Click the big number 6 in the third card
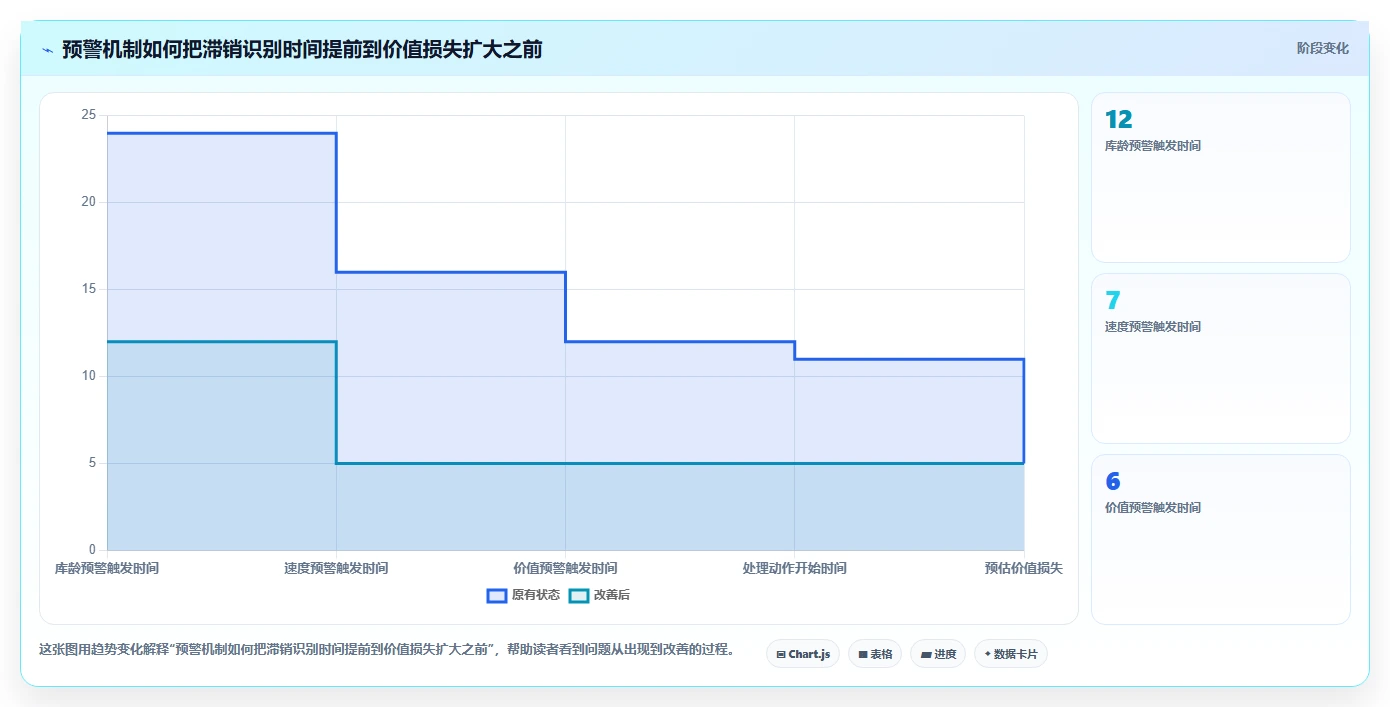This screenshot has width=1390, height=707. tap(1113, 482)
